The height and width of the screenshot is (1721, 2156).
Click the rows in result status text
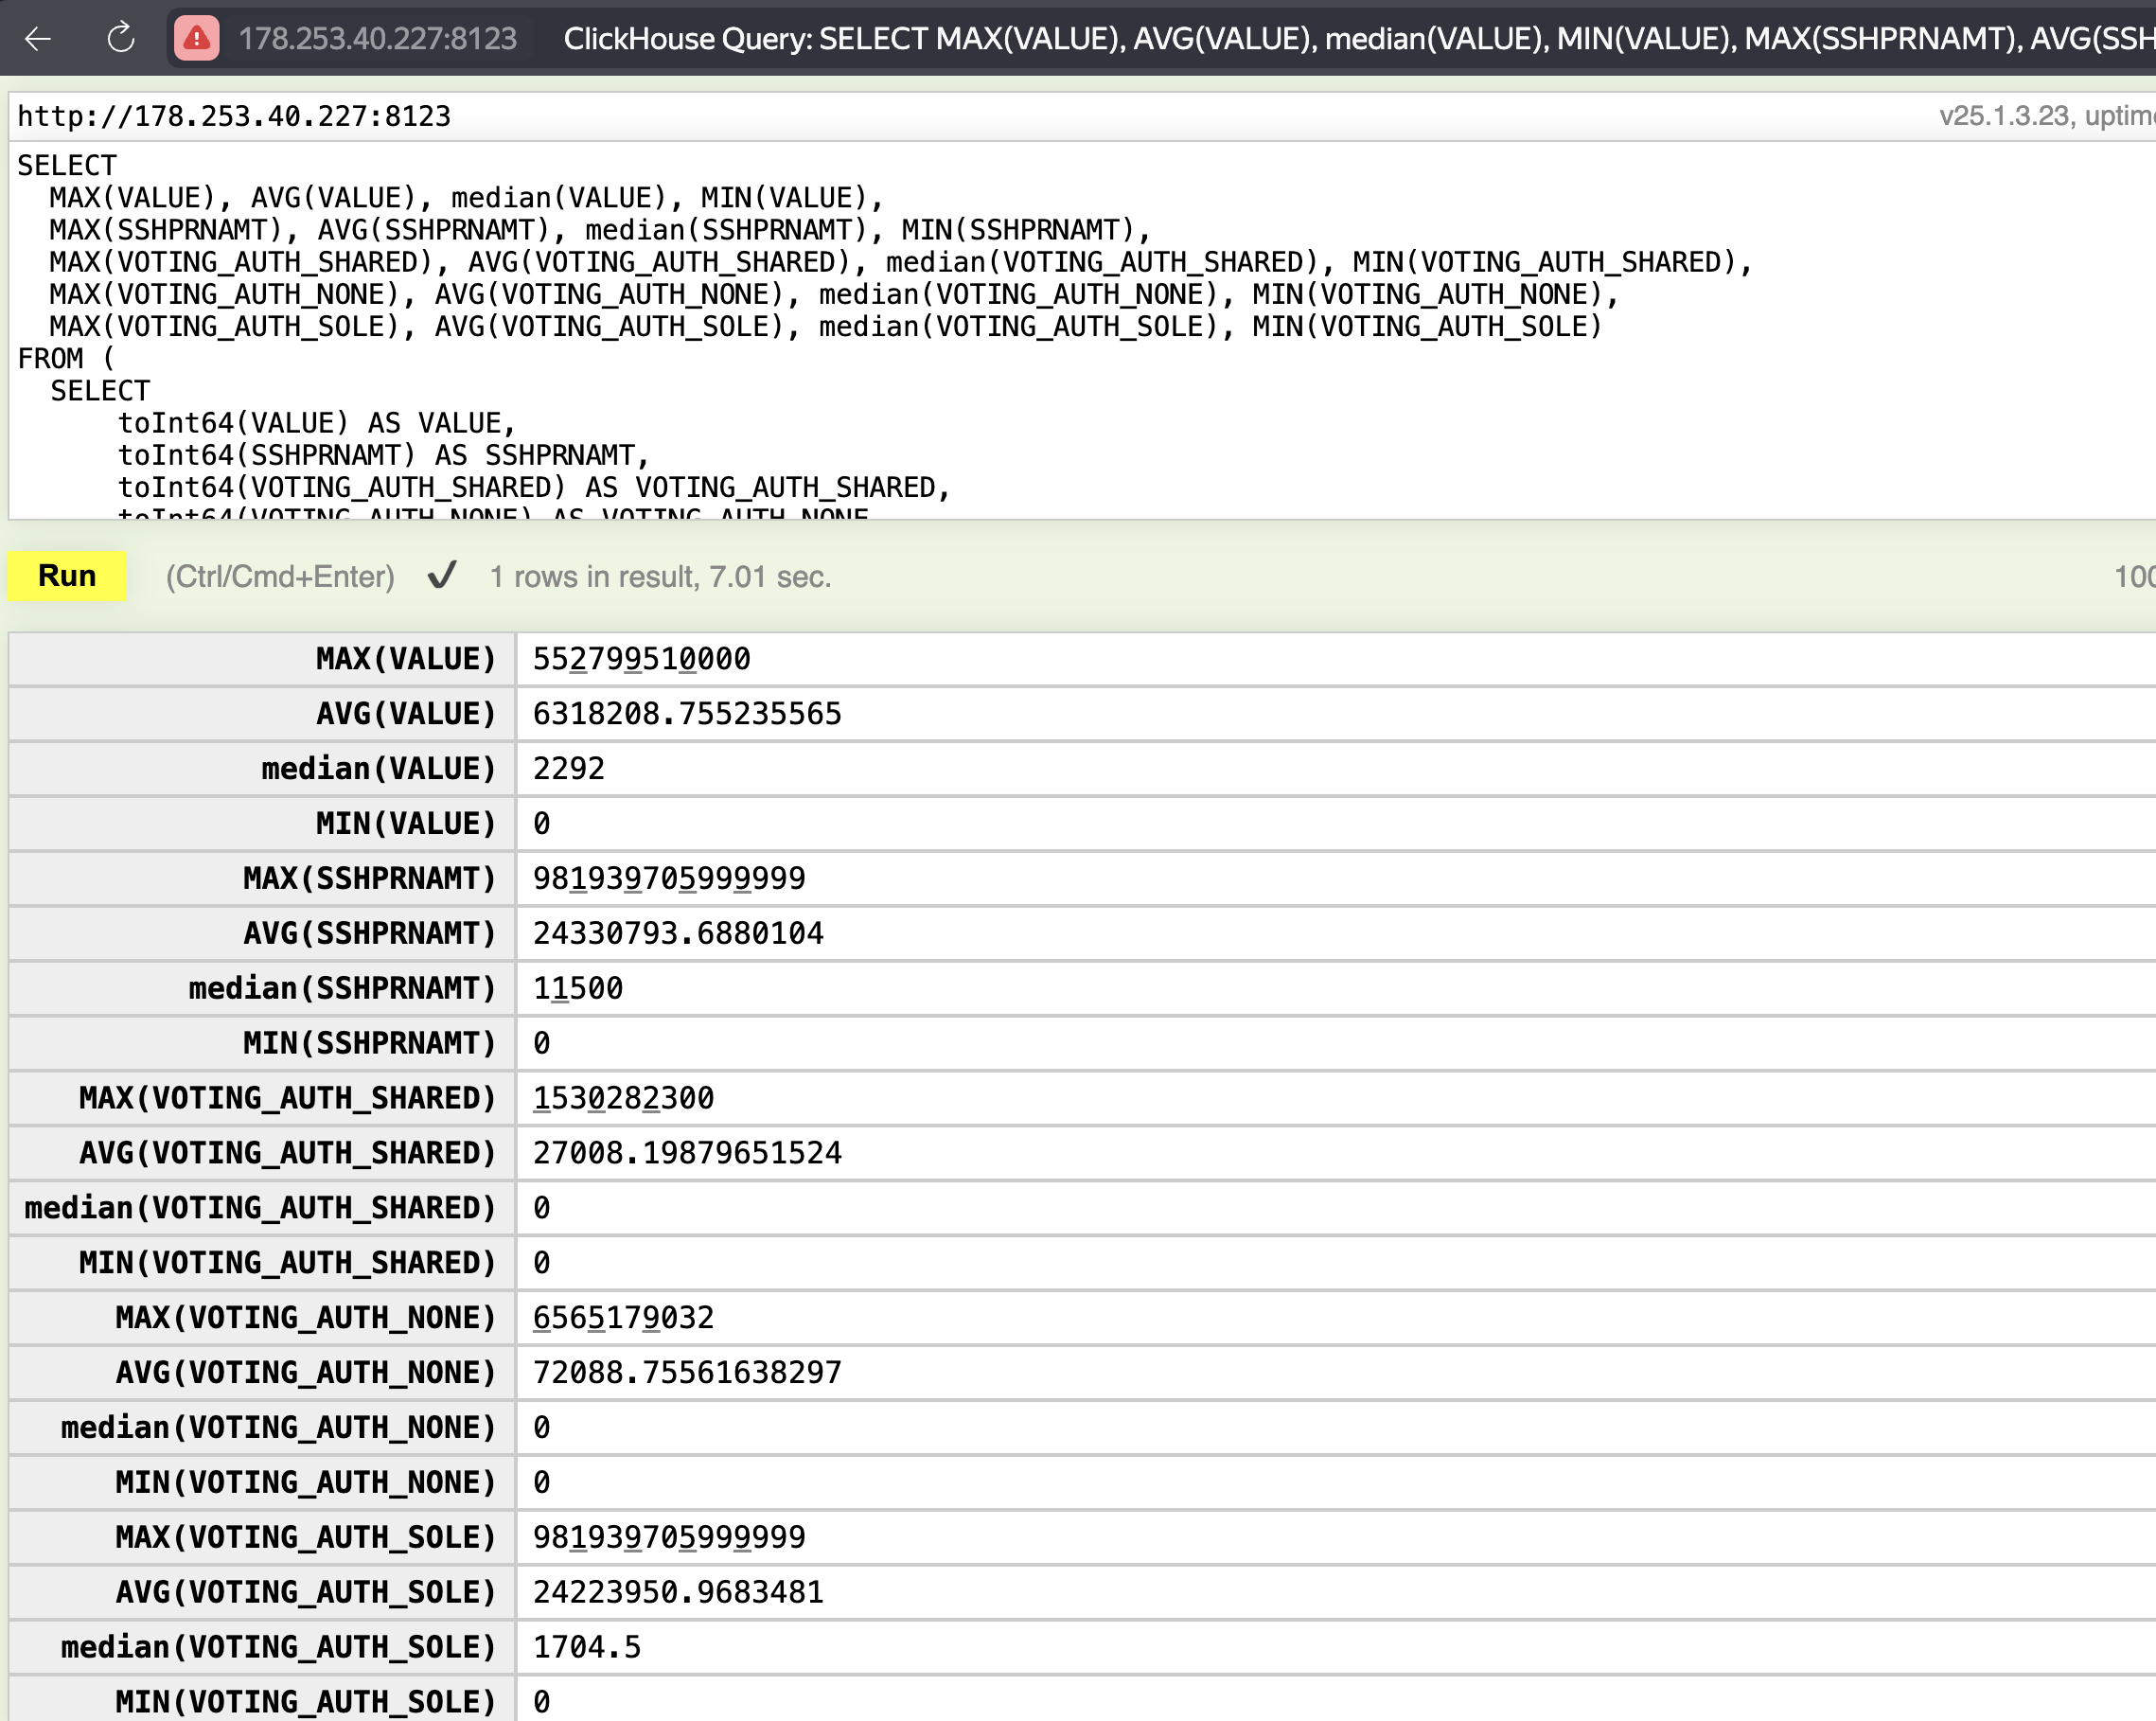pyautogui.click(x=660, y=577)
